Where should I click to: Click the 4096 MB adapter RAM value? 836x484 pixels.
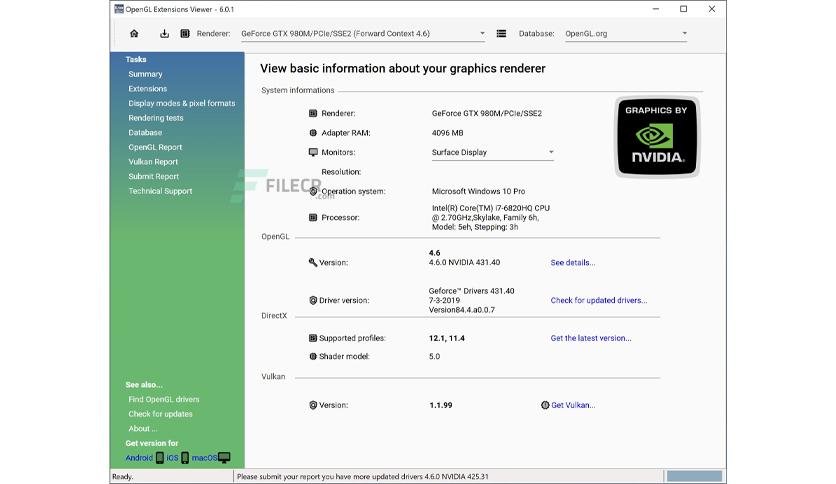pos(447,133)
